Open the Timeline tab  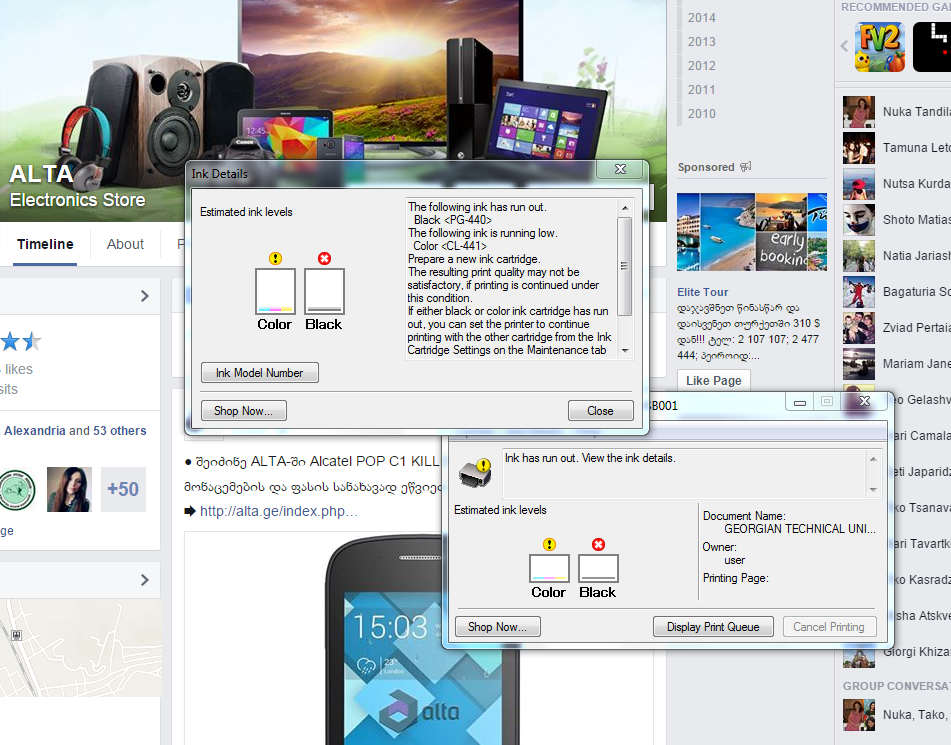(x=45, y=244)
